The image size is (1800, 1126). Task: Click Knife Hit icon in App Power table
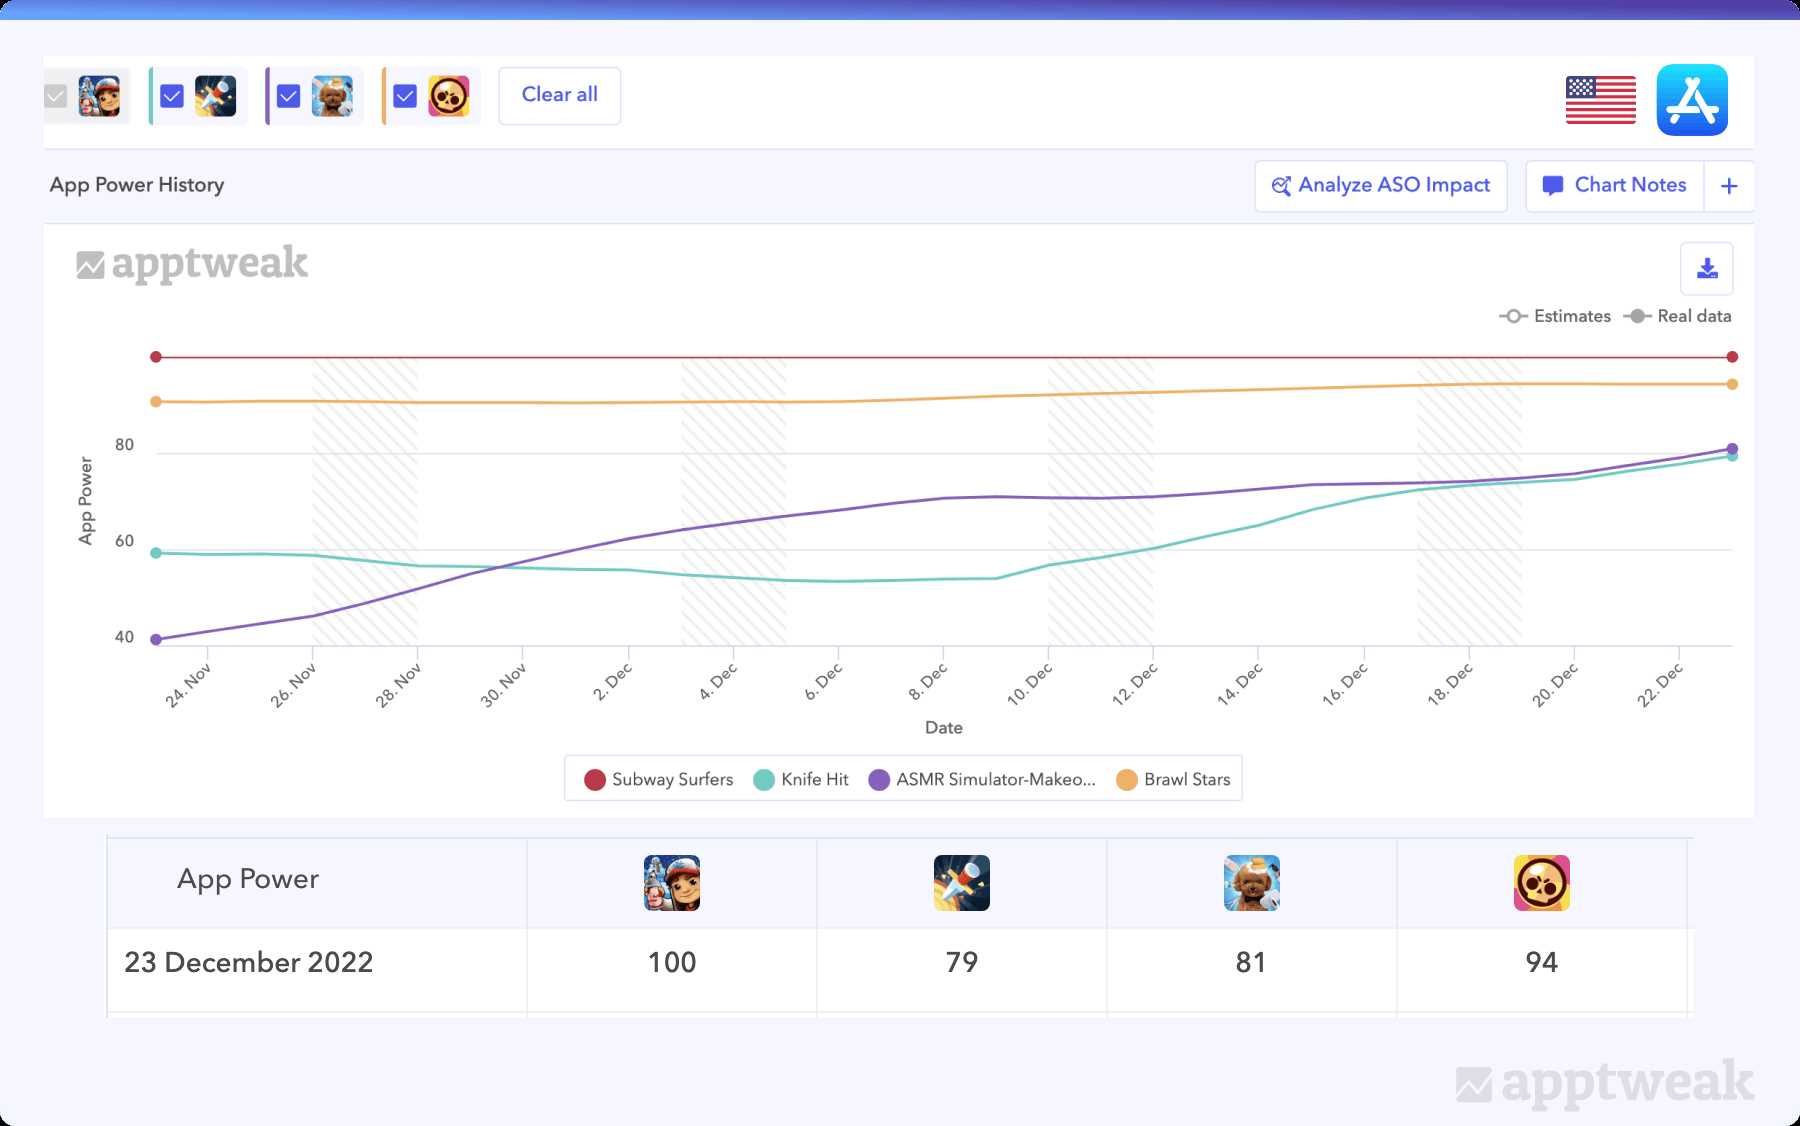click(x=962, y=883)
